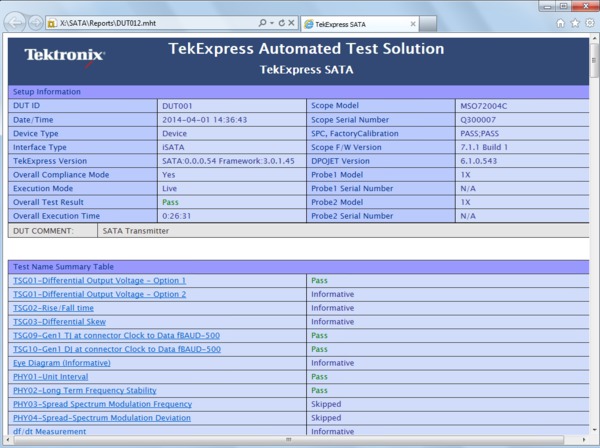
Task: Open TSG01 Differential Output Voltage Option 1 link
Action: coord(99,281)
